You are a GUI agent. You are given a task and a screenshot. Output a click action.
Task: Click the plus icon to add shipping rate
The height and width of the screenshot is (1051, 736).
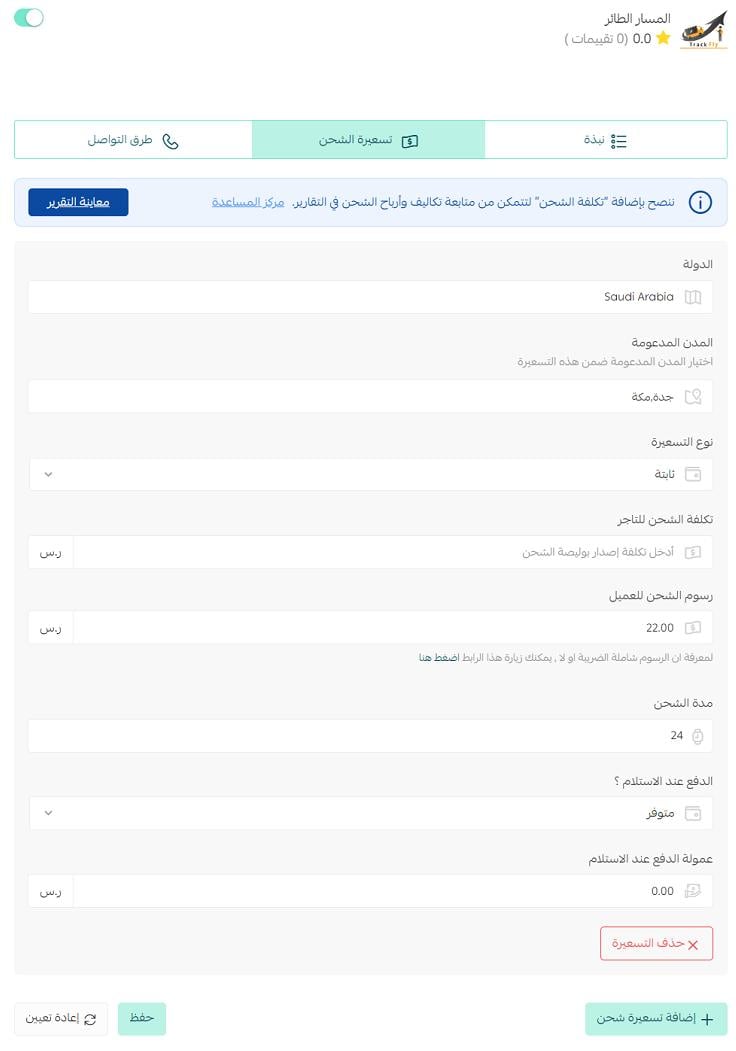point(707,1019)
